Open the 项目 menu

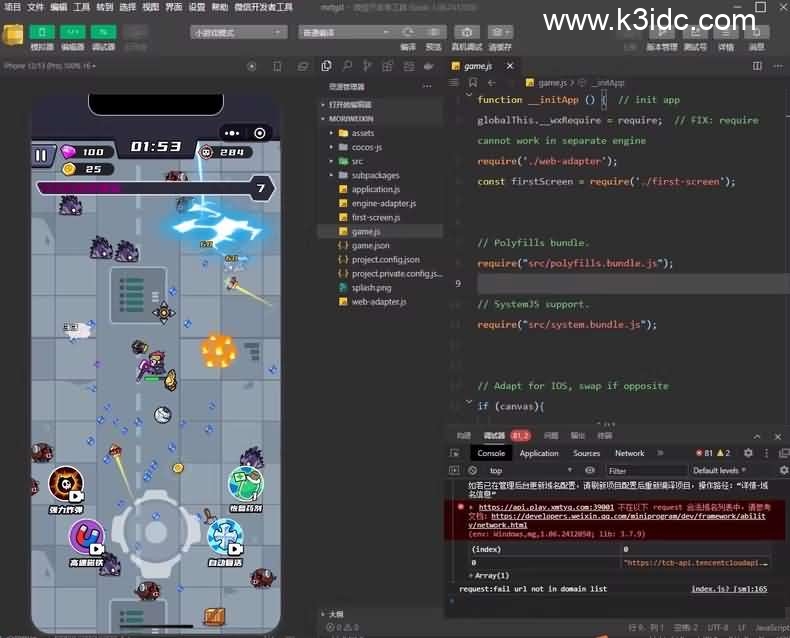tap(13, 7)
